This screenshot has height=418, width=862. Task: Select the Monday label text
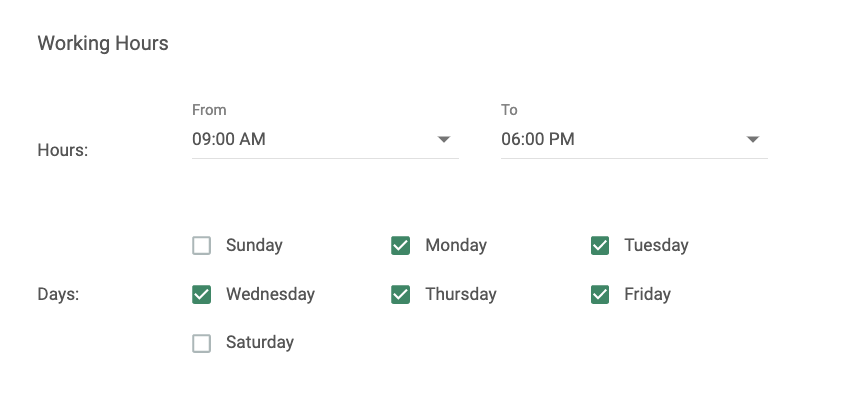click(x=456, y=245)
